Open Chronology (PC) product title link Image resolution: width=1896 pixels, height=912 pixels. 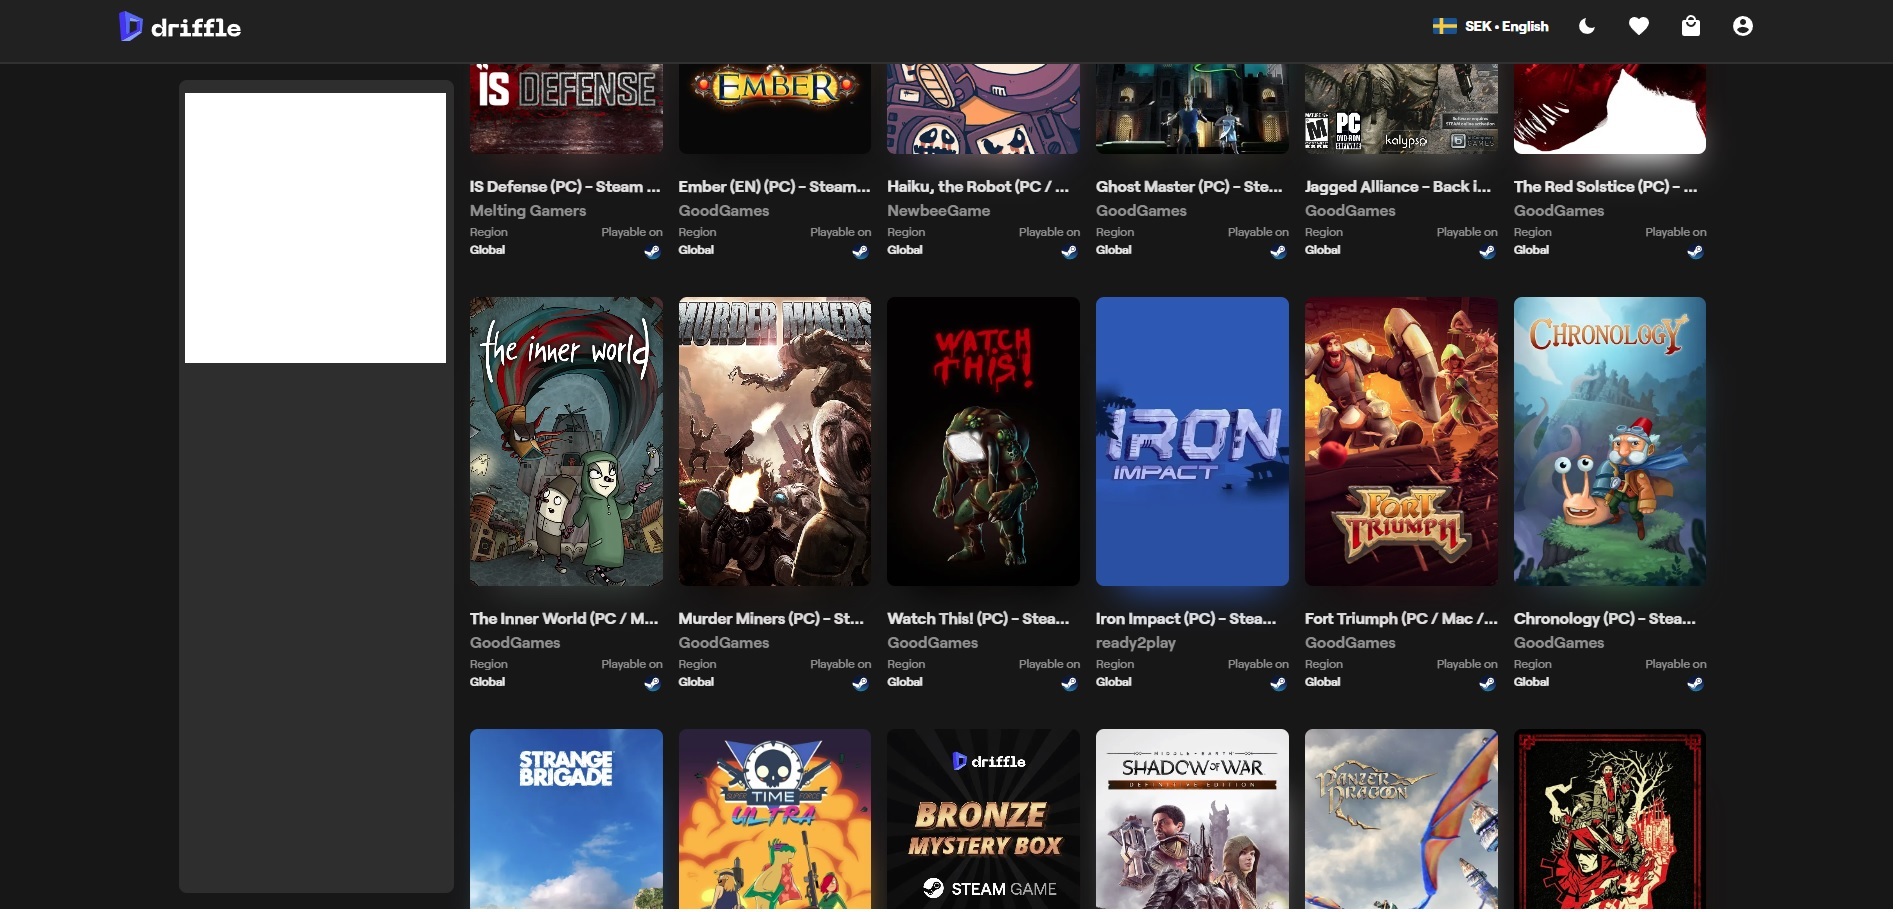click(1604, 619)
